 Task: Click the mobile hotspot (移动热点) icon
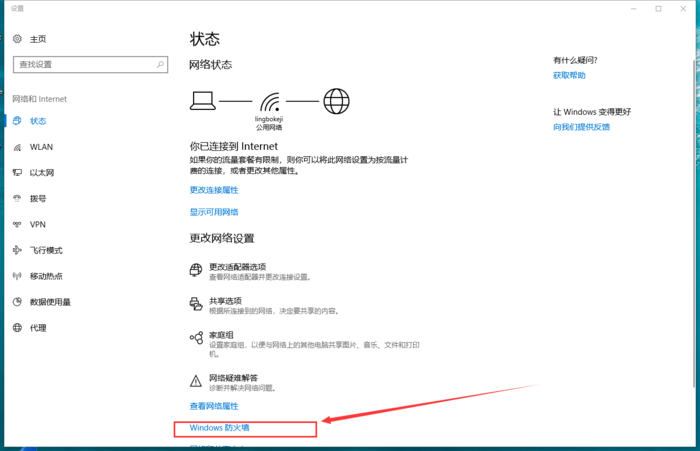click(17, 276)
